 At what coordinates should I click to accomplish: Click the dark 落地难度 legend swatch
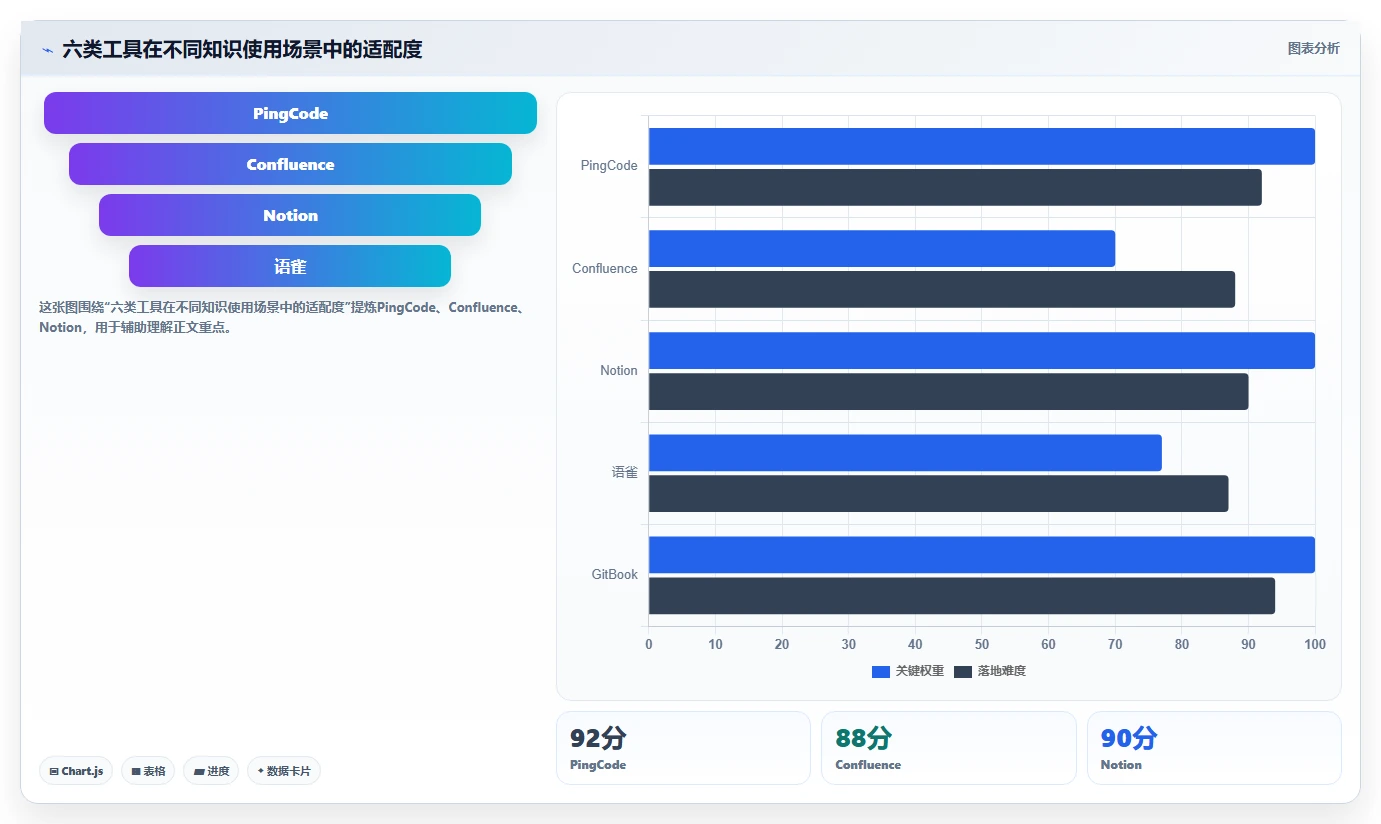click(x=963, y=672)
